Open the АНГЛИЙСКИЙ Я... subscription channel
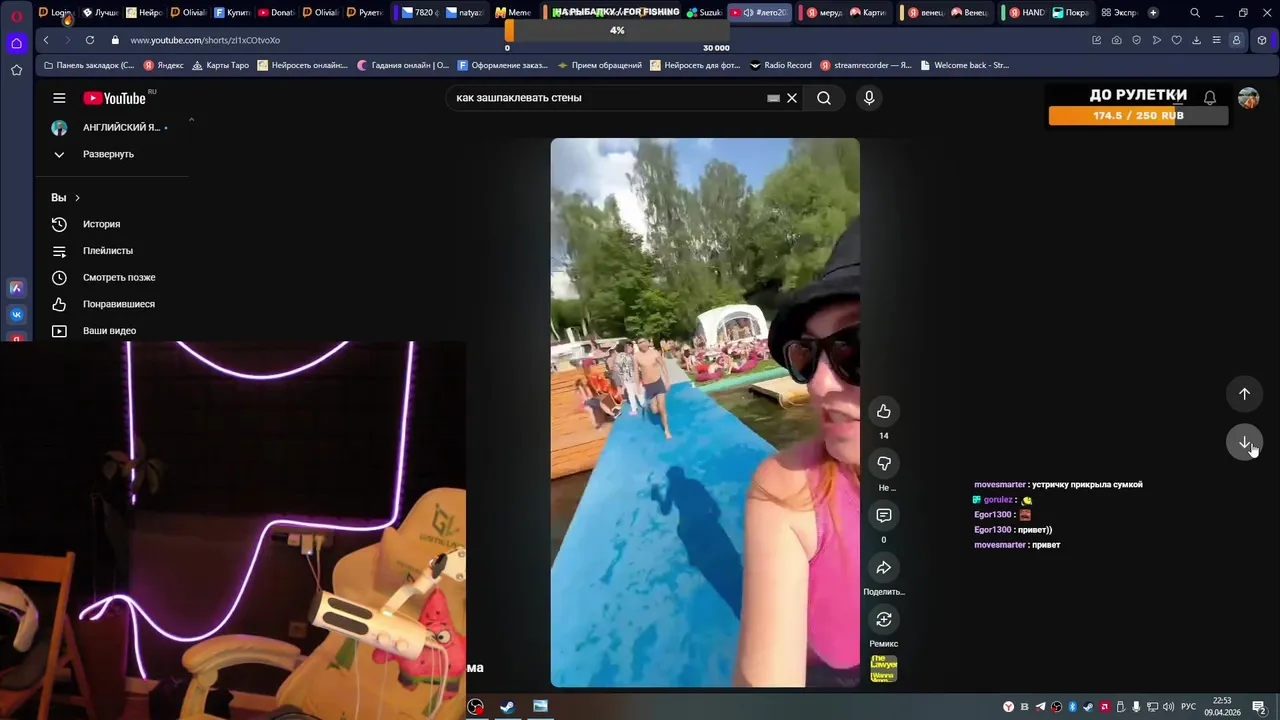The height and width of the screenshot is (720, 1280). tap(119, 128)
